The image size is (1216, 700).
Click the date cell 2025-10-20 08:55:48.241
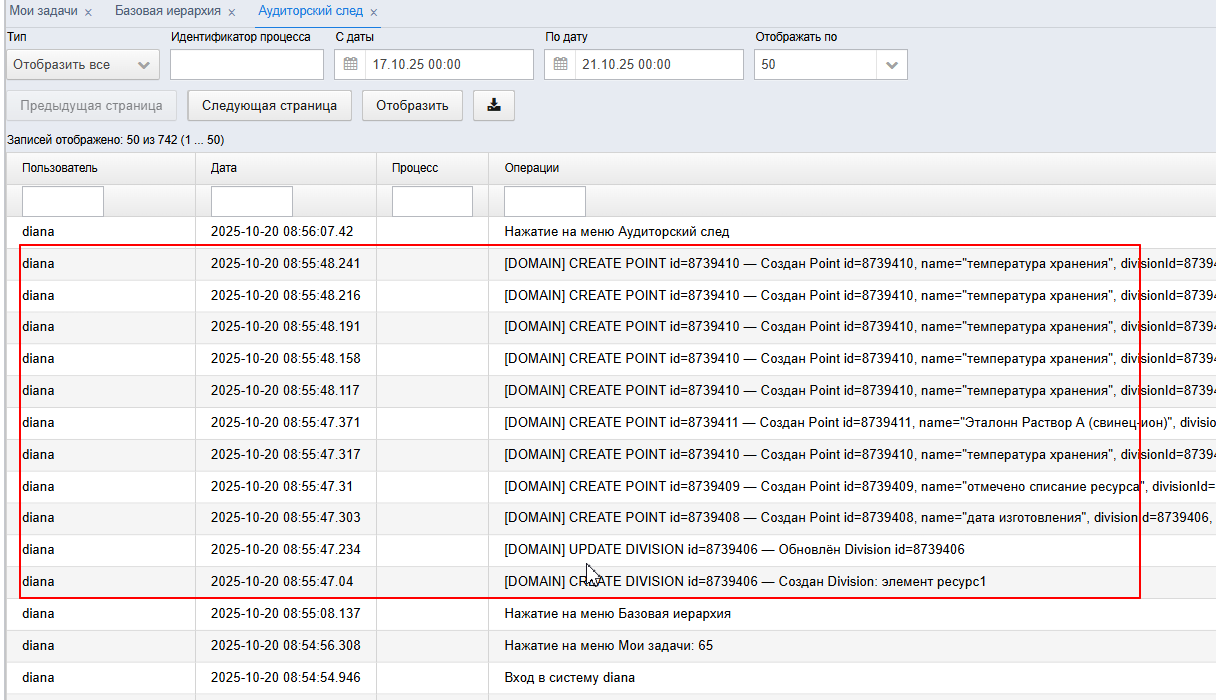[286, 263]
